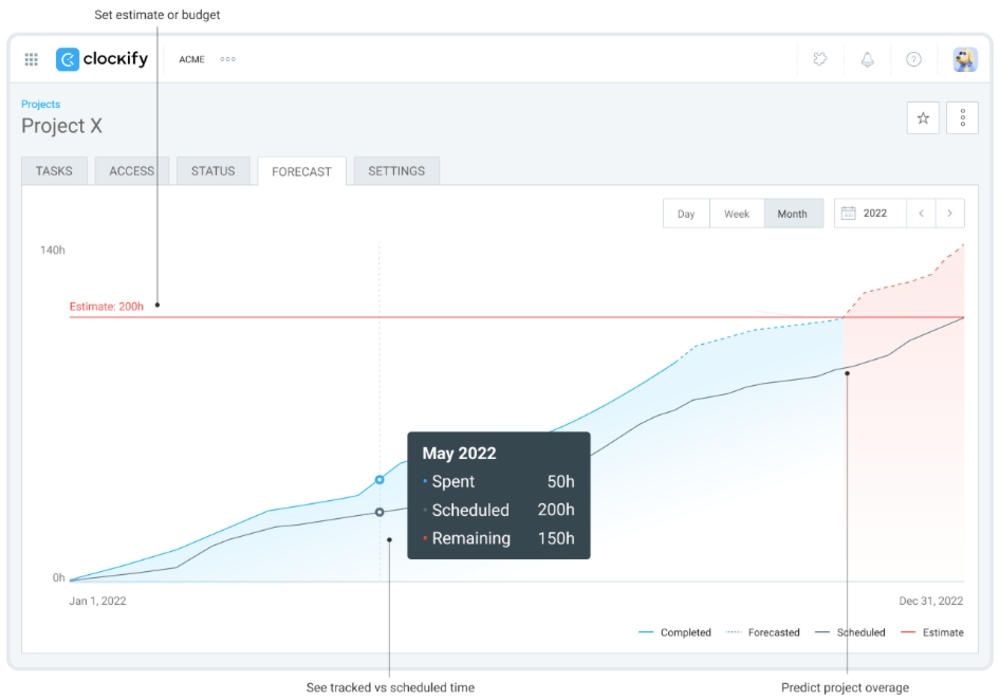
Task: Open the ACME workspace three-dot menu
Action: point(228,59)
